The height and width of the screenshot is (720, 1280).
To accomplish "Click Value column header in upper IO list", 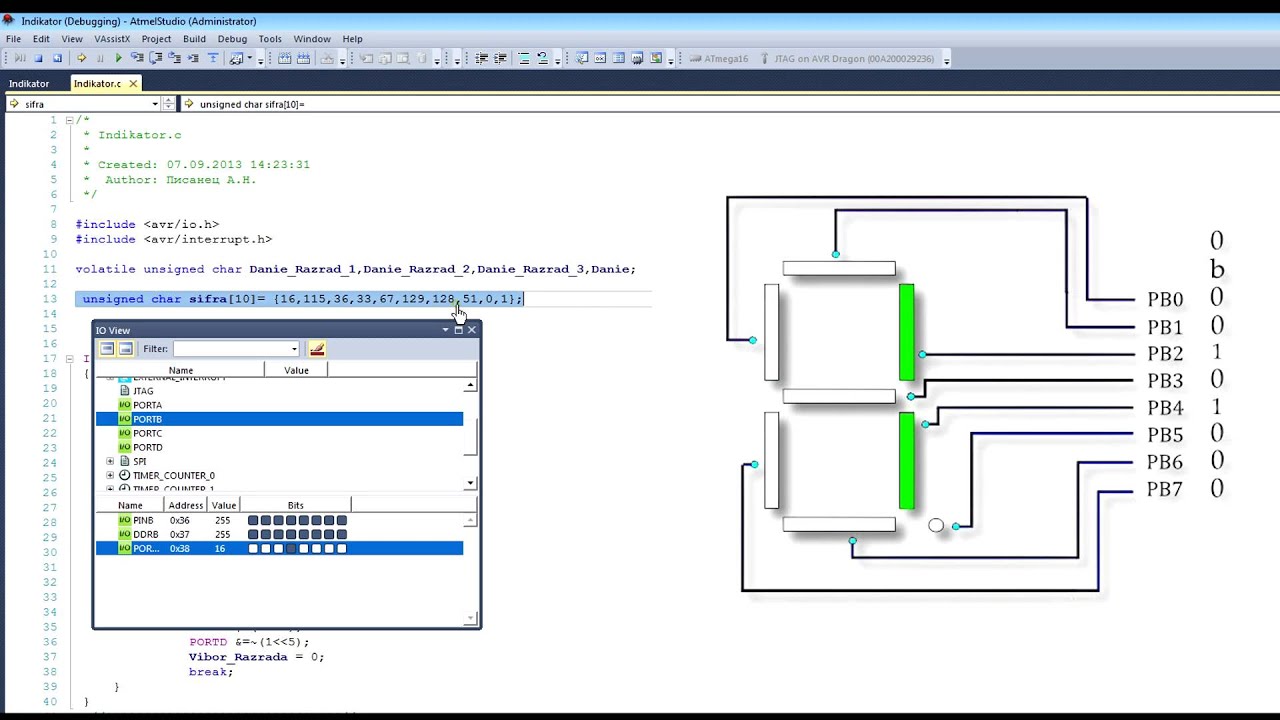I will click(296, 370).
